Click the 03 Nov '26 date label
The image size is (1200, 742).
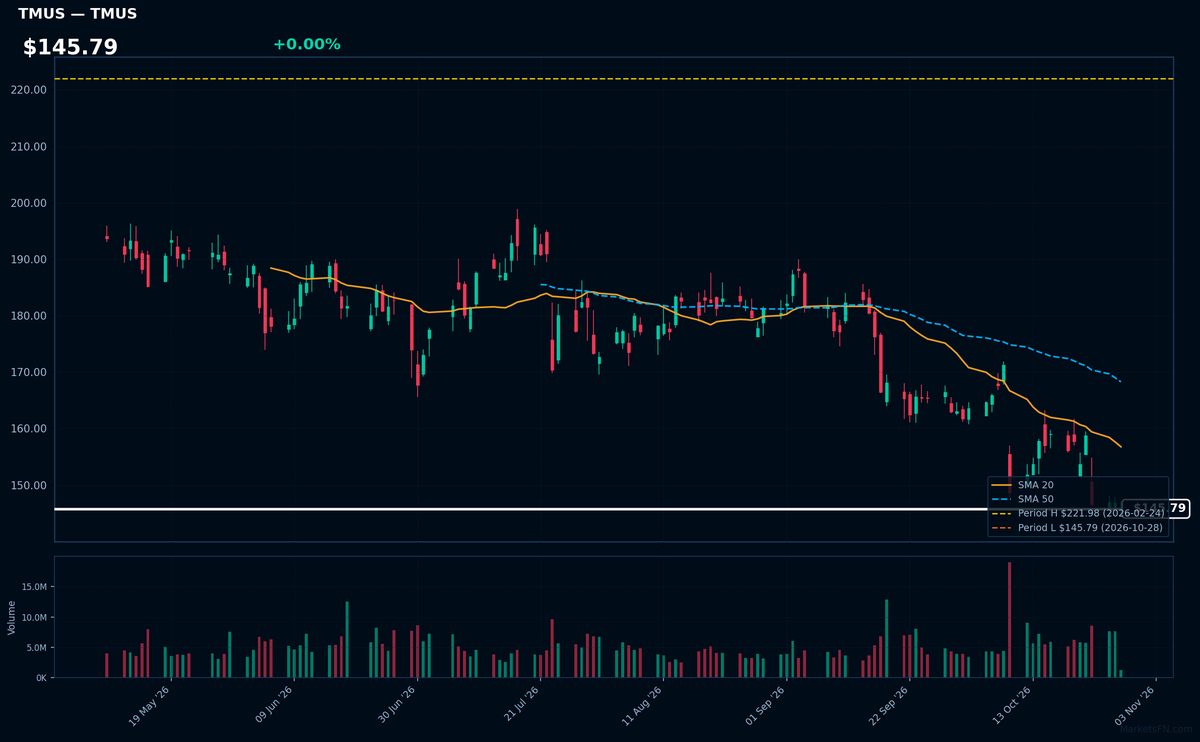(1135, 707)
